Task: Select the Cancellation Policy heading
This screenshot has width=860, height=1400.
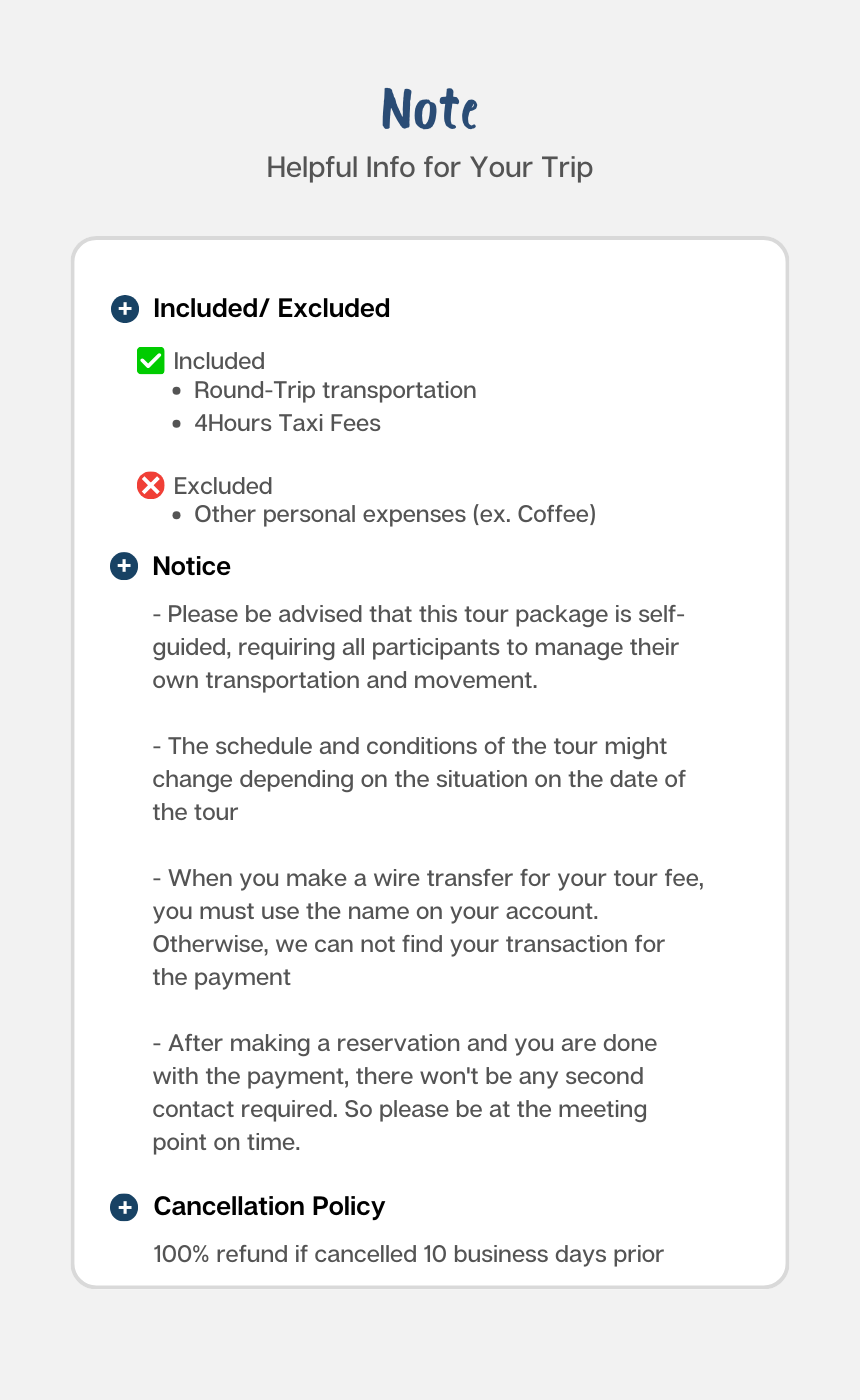Action: pos(269,1207)
